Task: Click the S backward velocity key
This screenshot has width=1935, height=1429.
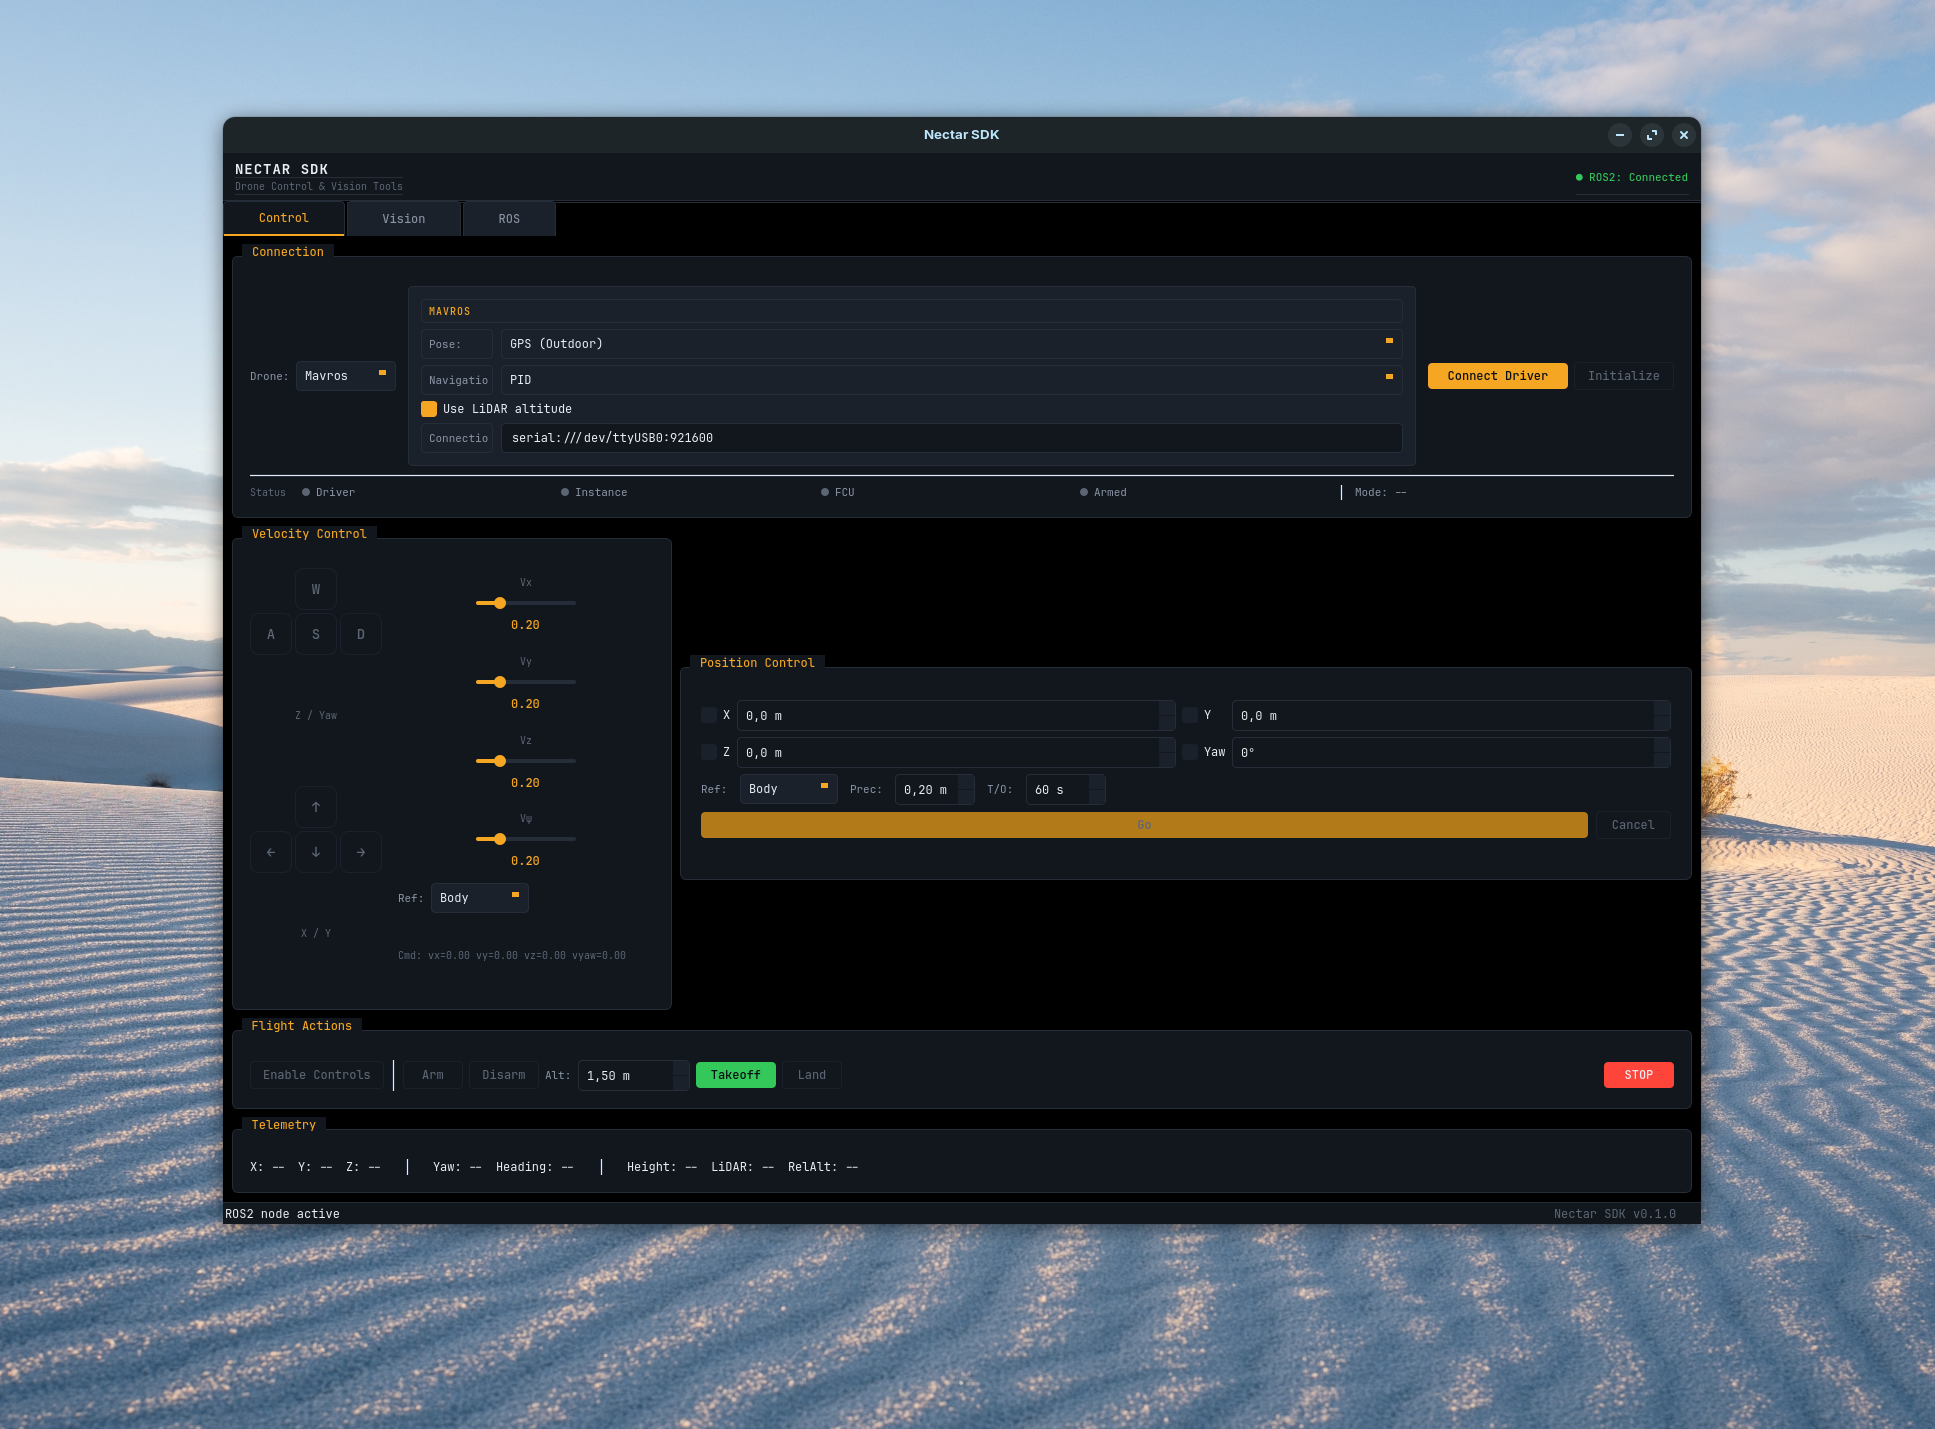Action: click(x=316, y=634)
